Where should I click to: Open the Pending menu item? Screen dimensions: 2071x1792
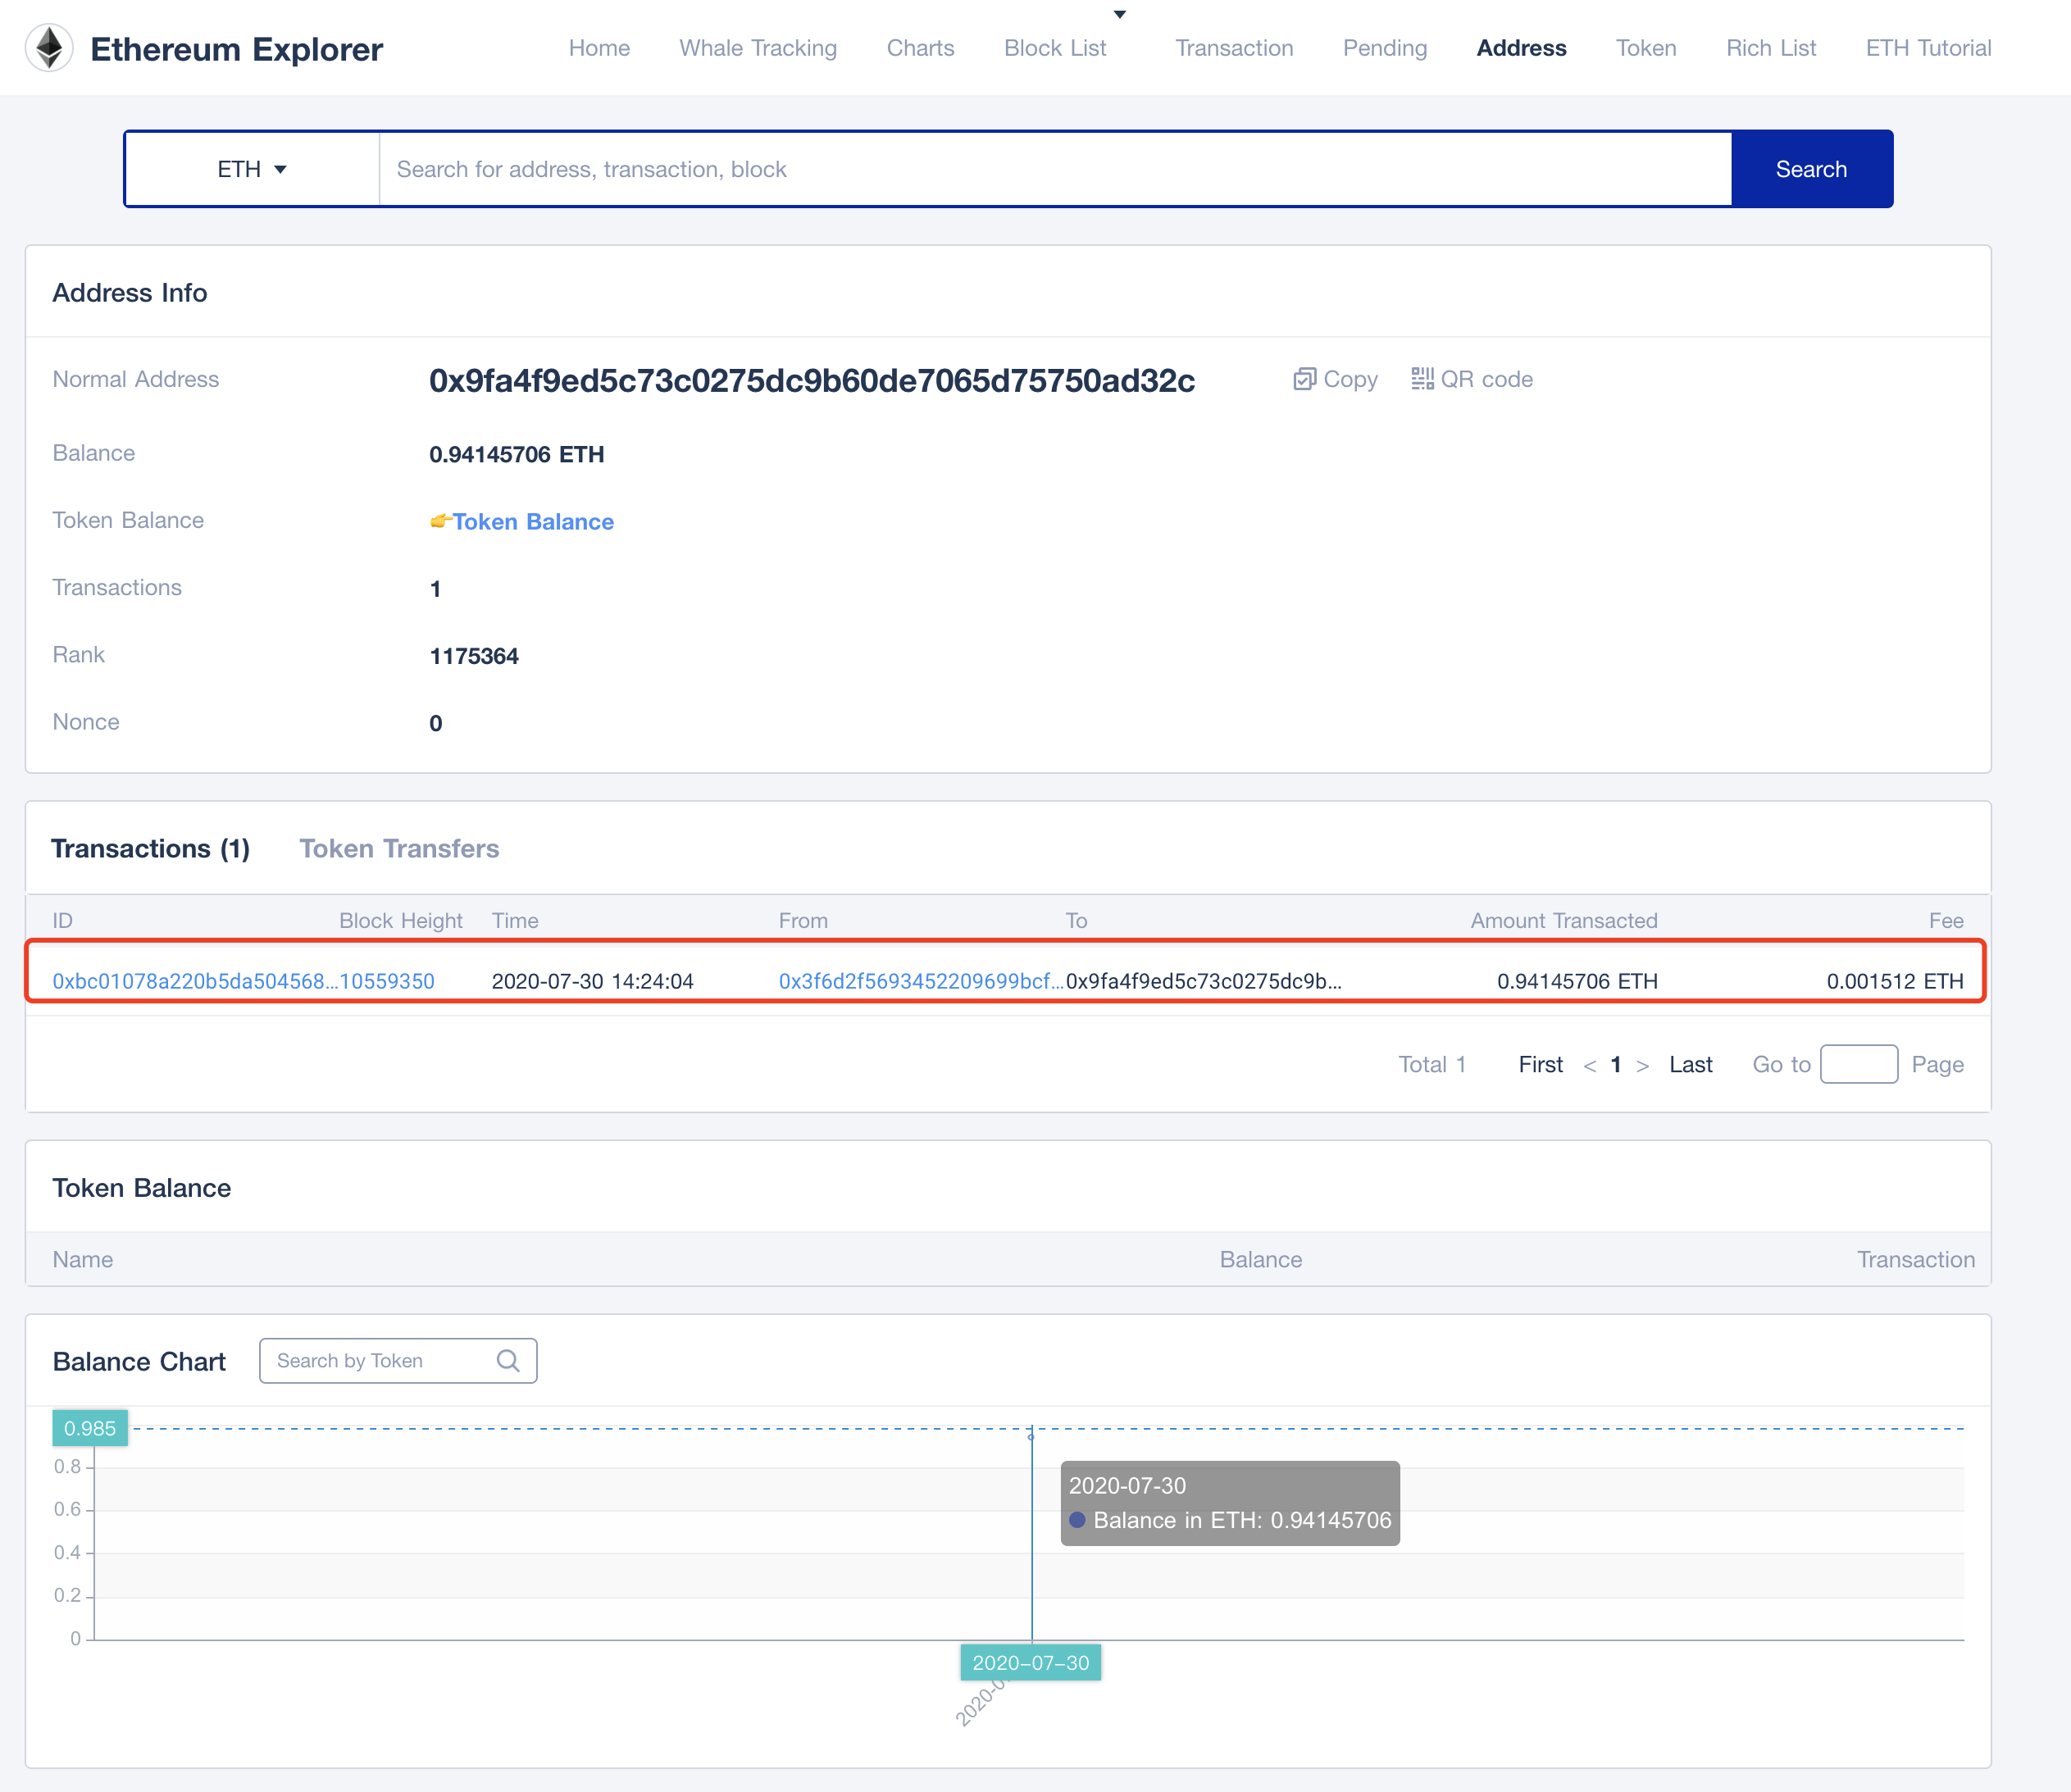(x=1384, y=48)
